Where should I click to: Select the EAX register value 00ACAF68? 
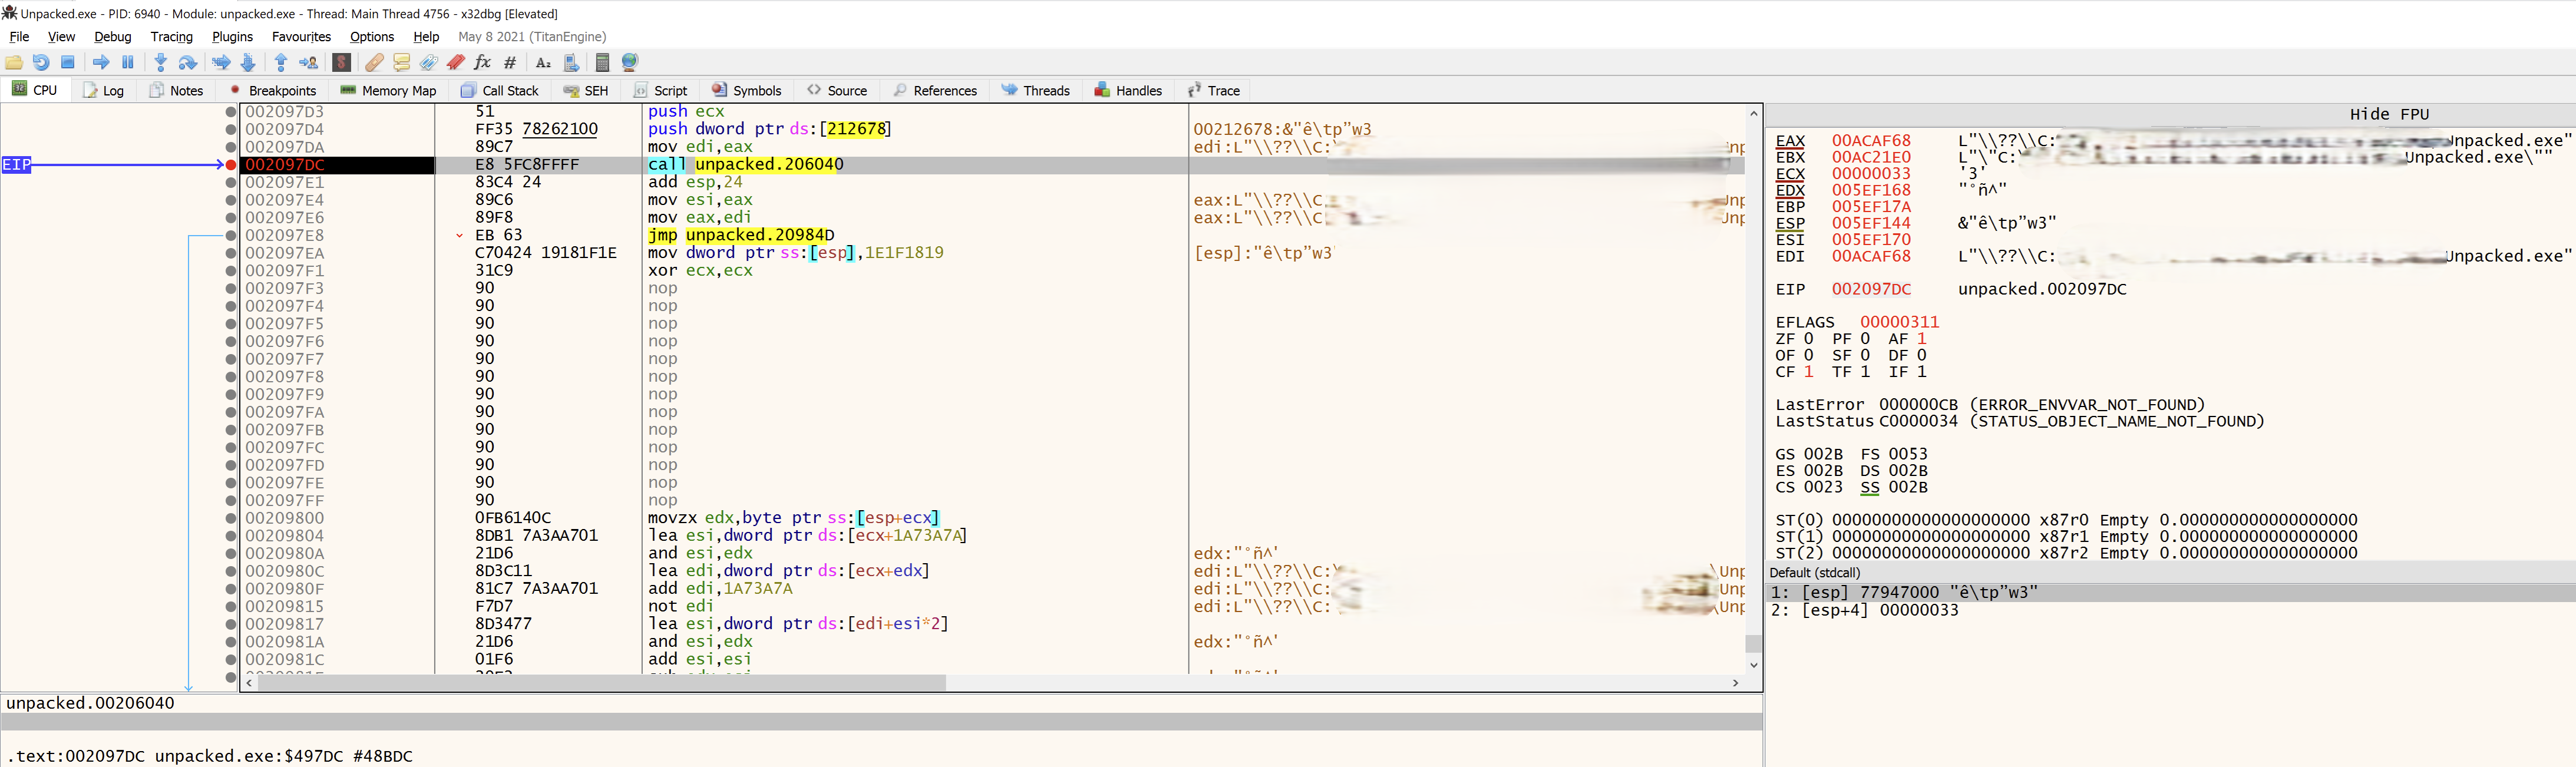point(1870,141)
